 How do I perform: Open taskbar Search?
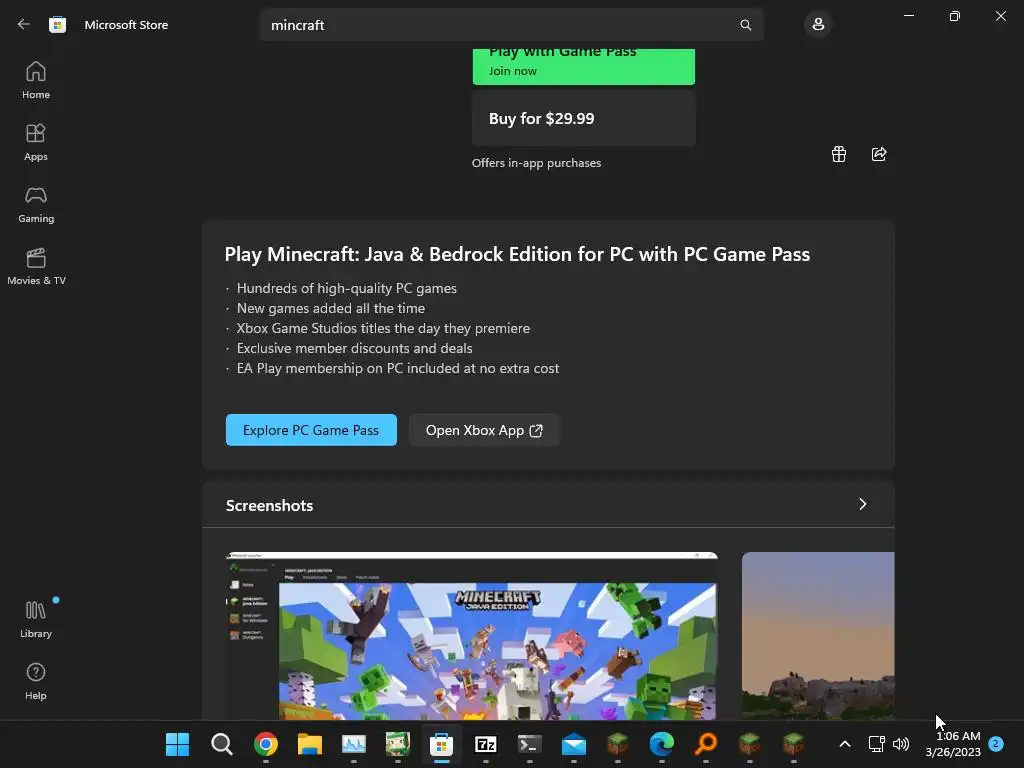[221, 744]
